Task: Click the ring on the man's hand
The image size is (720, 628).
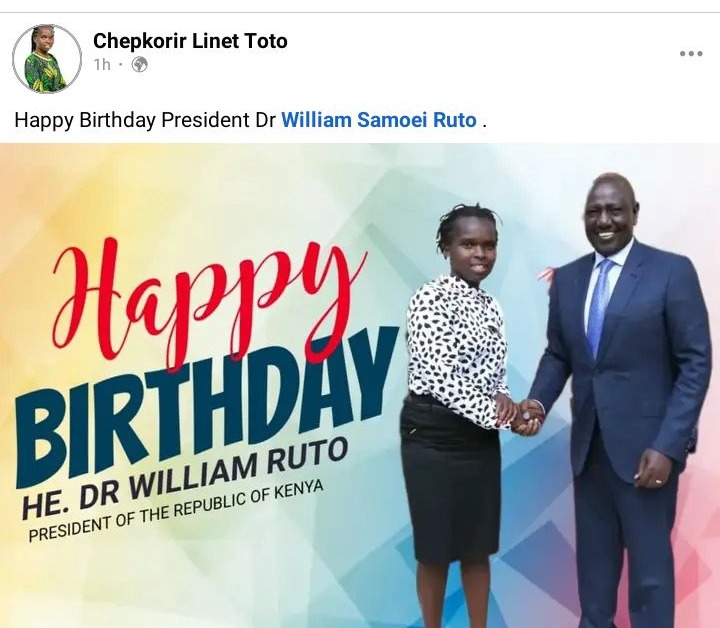Action: click(x=658, y=482)
